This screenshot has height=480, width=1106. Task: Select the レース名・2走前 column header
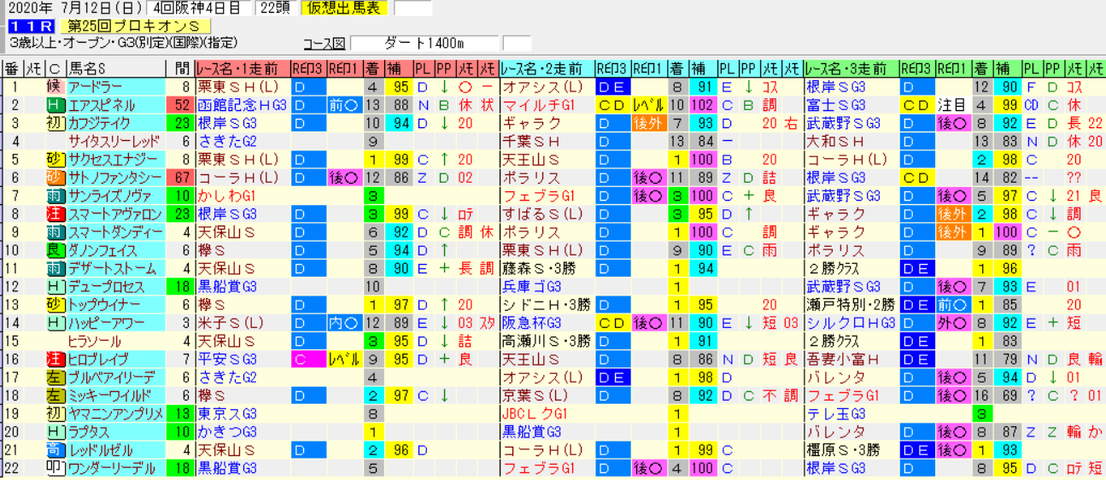point(547,68)
